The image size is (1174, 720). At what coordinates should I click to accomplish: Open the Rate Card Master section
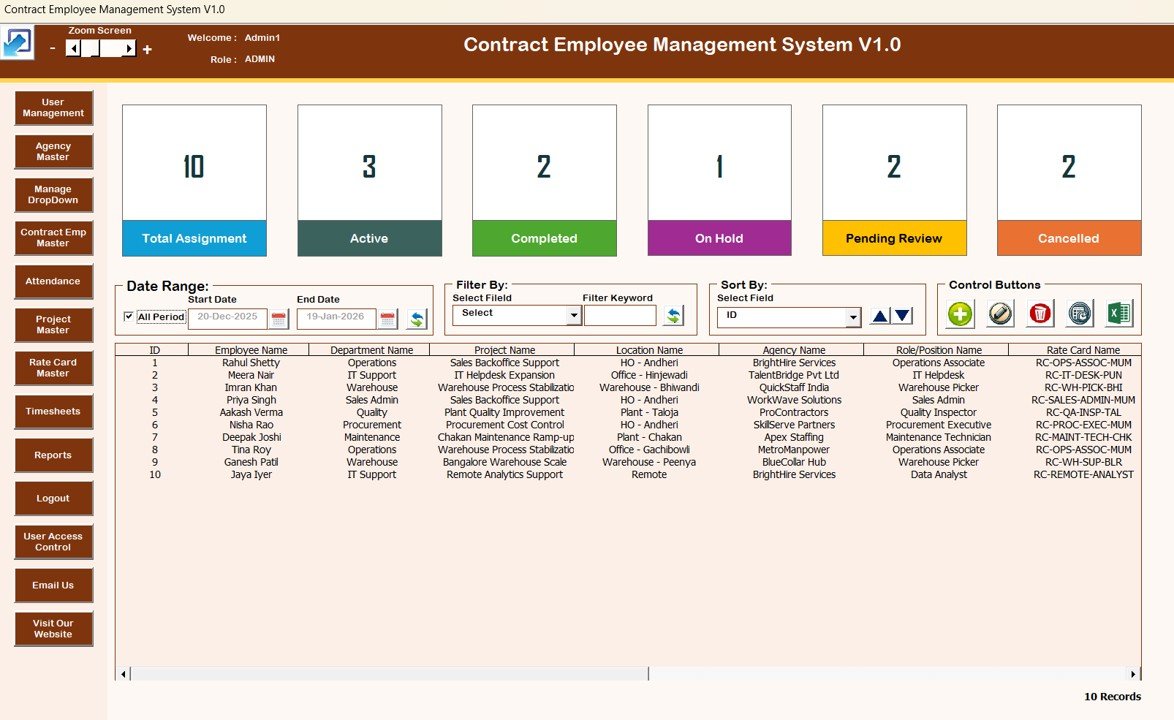[x=53, y=368]
